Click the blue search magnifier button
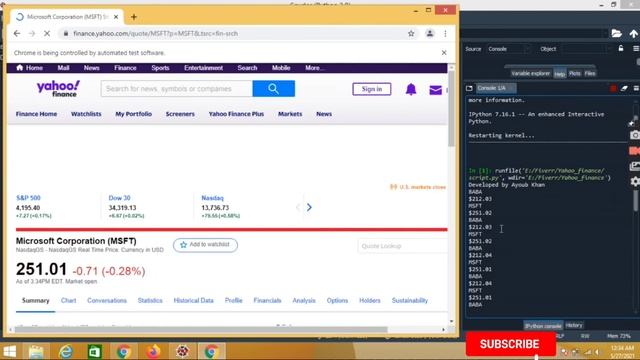This screenshot has height=360, width=640. 273,89
